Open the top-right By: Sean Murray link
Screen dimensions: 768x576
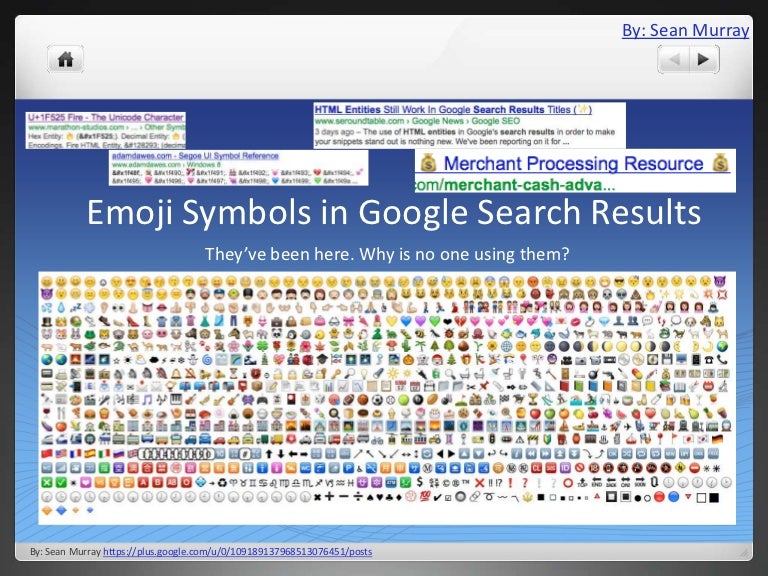(x=684, y=31)
